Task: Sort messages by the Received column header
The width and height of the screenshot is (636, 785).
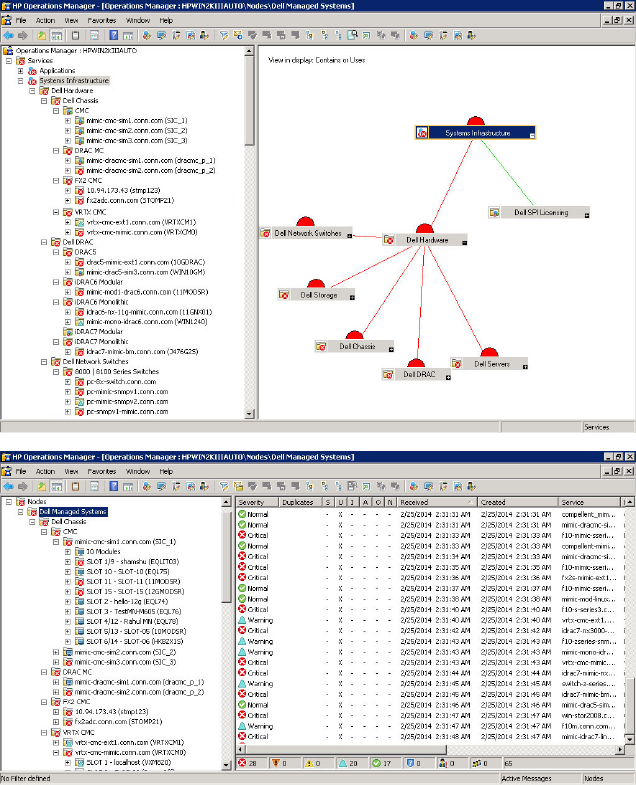Action: pyautogui.click(x=437, y=502)
